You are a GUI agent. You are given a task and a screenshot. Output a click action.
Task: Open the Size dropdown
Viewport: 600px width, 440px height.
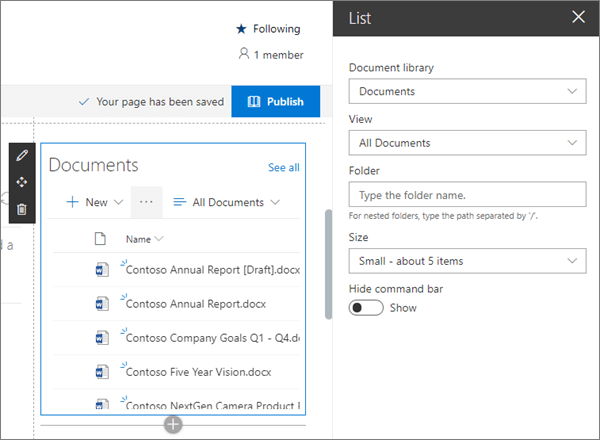click(x=467, y=261)
